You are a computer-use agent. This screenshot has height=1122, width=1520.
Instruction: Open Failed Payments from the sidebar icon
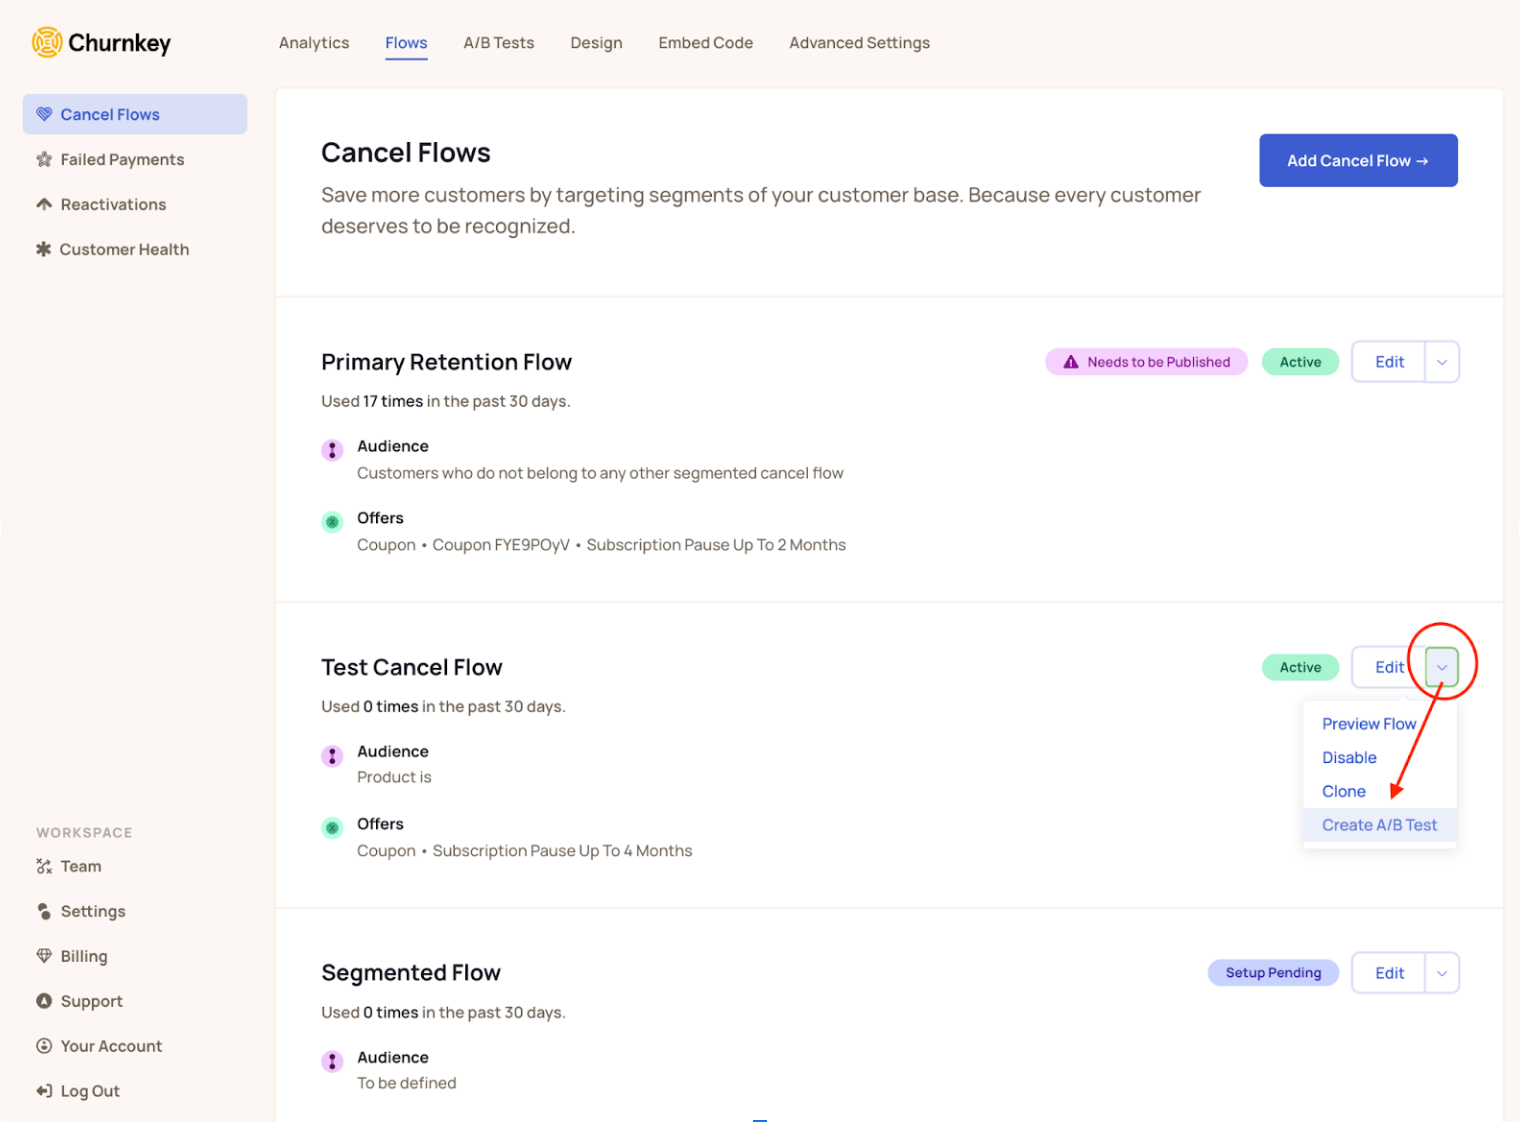coord(44,159)
